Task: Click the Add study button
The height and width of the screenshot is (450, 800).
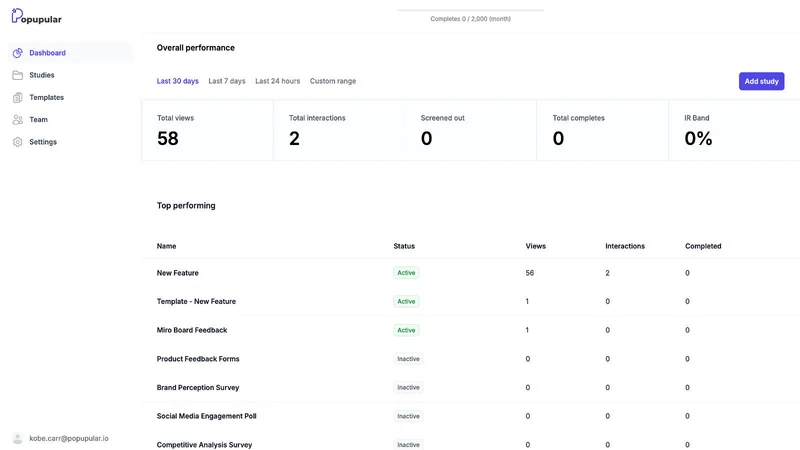Action: pyautogui.click(x=761, y=81)
